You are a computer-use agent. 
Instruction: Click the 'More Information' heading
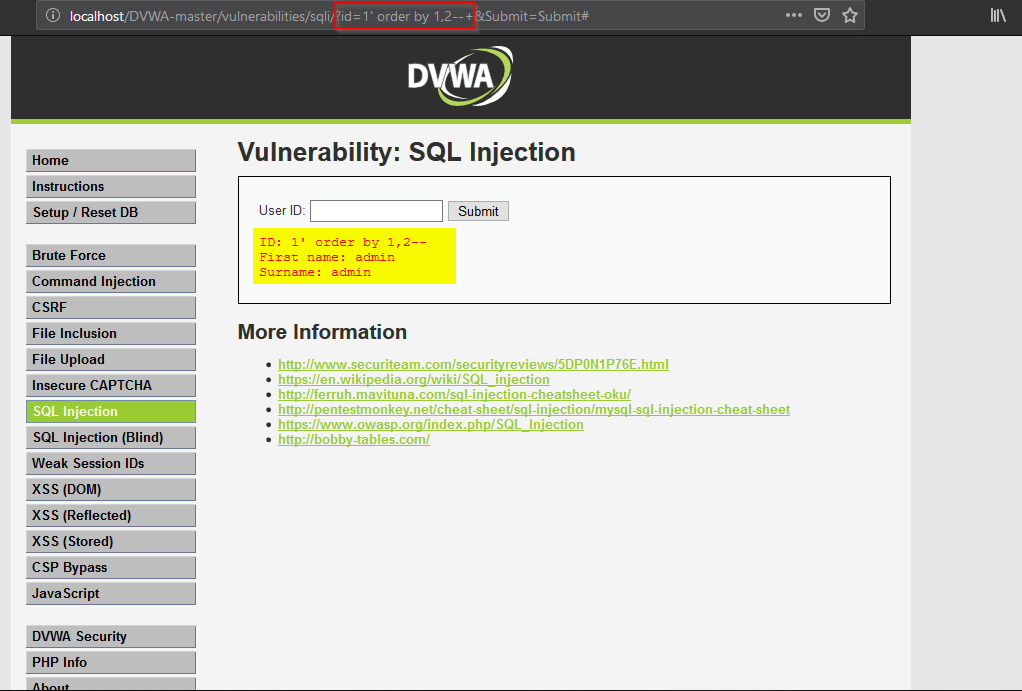point(322,332)
